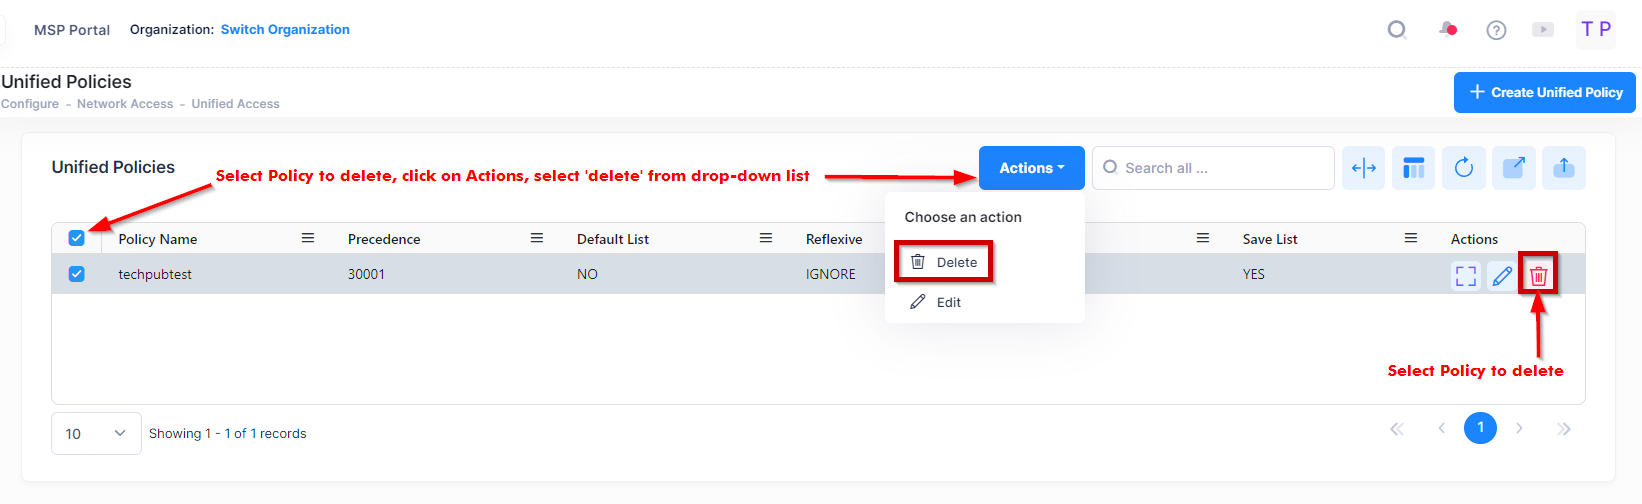Open the Actions dropdown button
Image resolution: width=1642 pixels, height=504 pixels.
point(1031,168)
